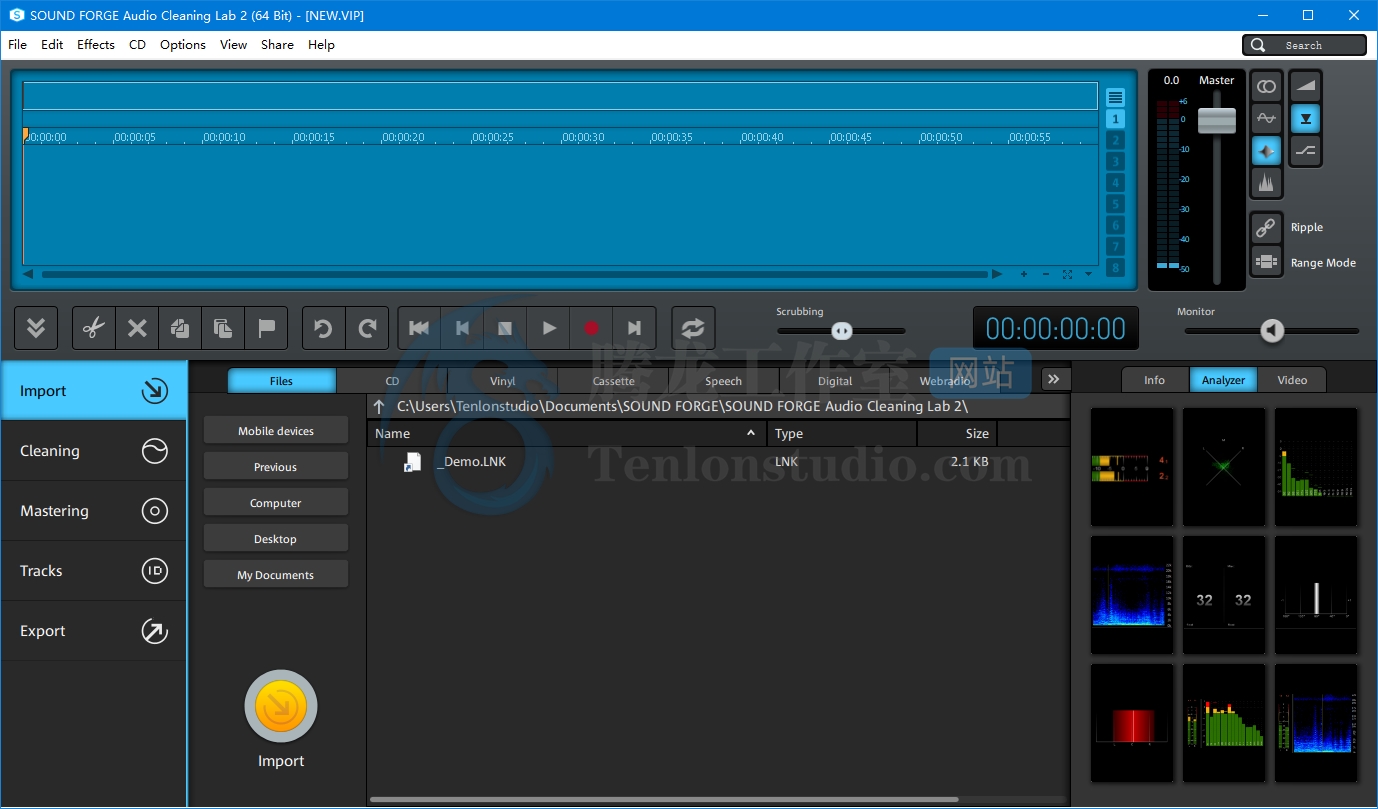Image resolution: width=1378 pixels, height=809 pixels.
Task: Expand more import tabs chevron
Action: pos(1054,379)
